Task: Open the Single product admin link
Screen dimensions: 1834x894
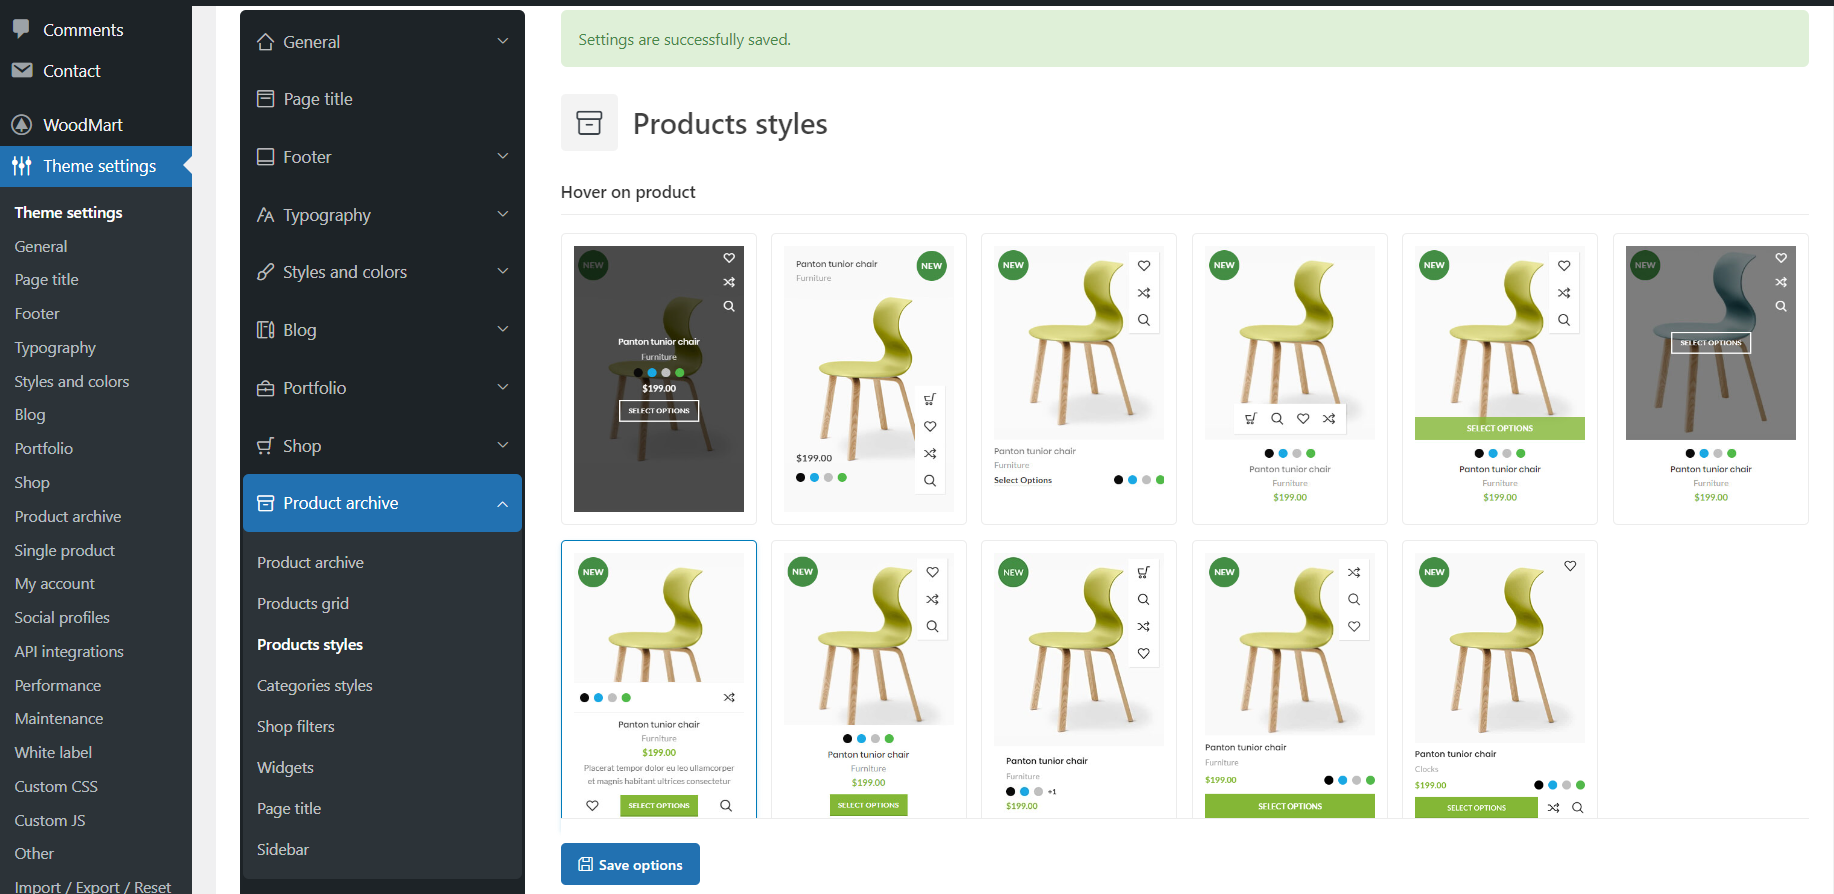Action: (x=65, y=551)
